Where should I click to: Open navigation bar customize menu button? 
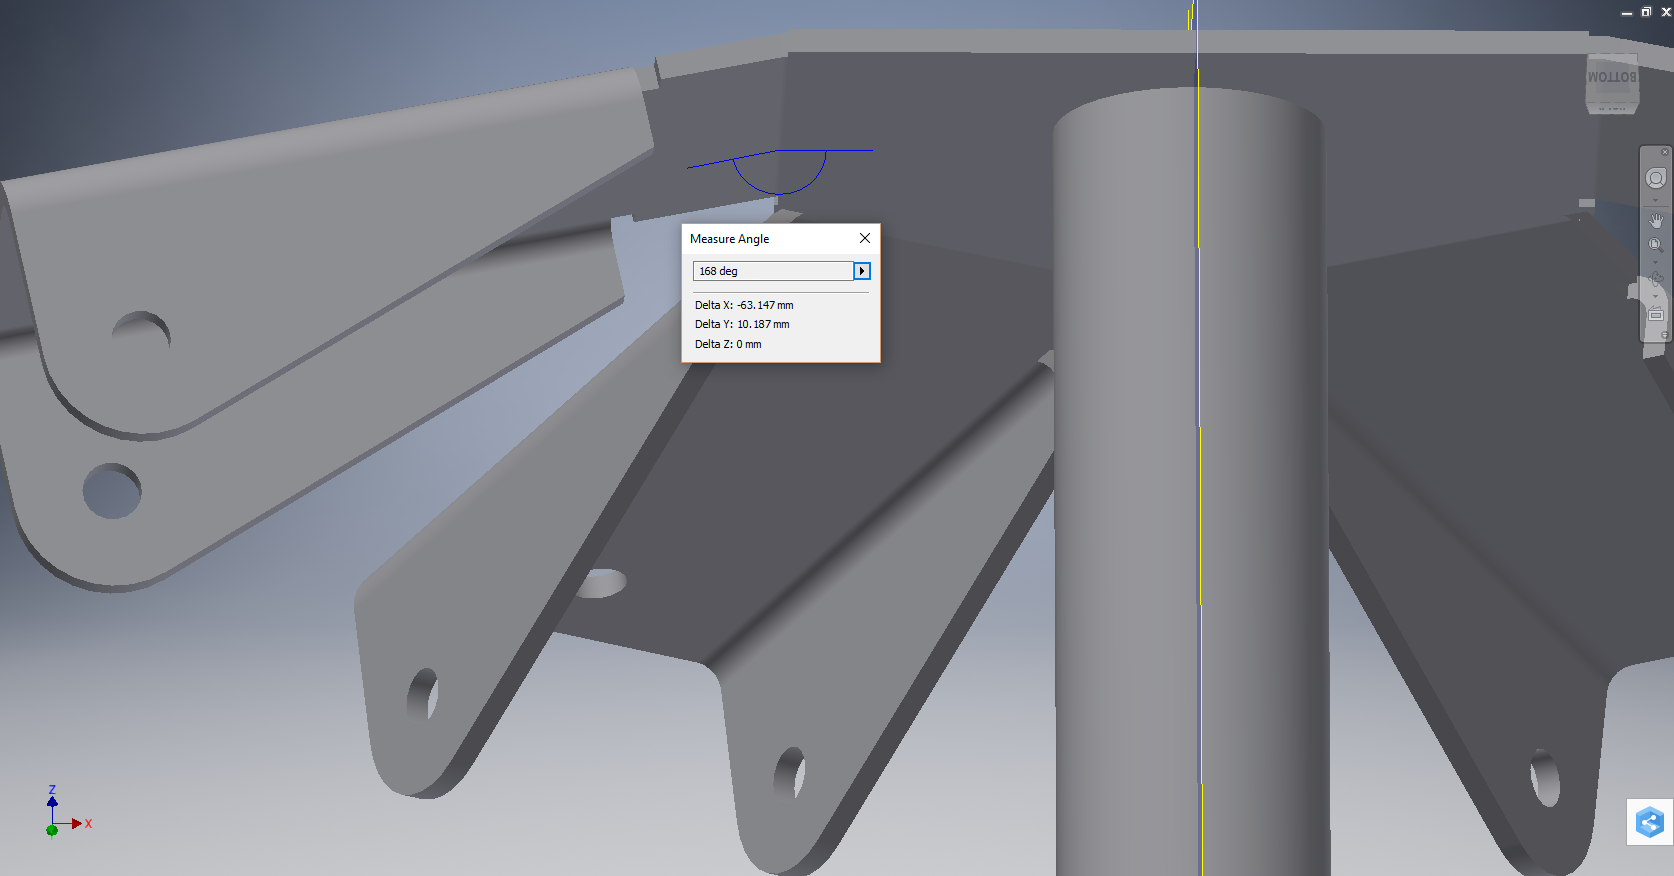coord(1665,335)
